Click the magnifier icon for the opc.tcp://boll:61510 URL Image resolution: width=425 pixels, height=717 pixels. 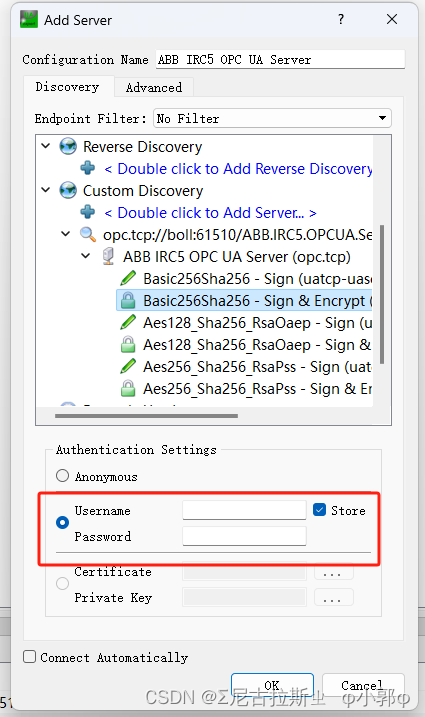pos(88,235)
